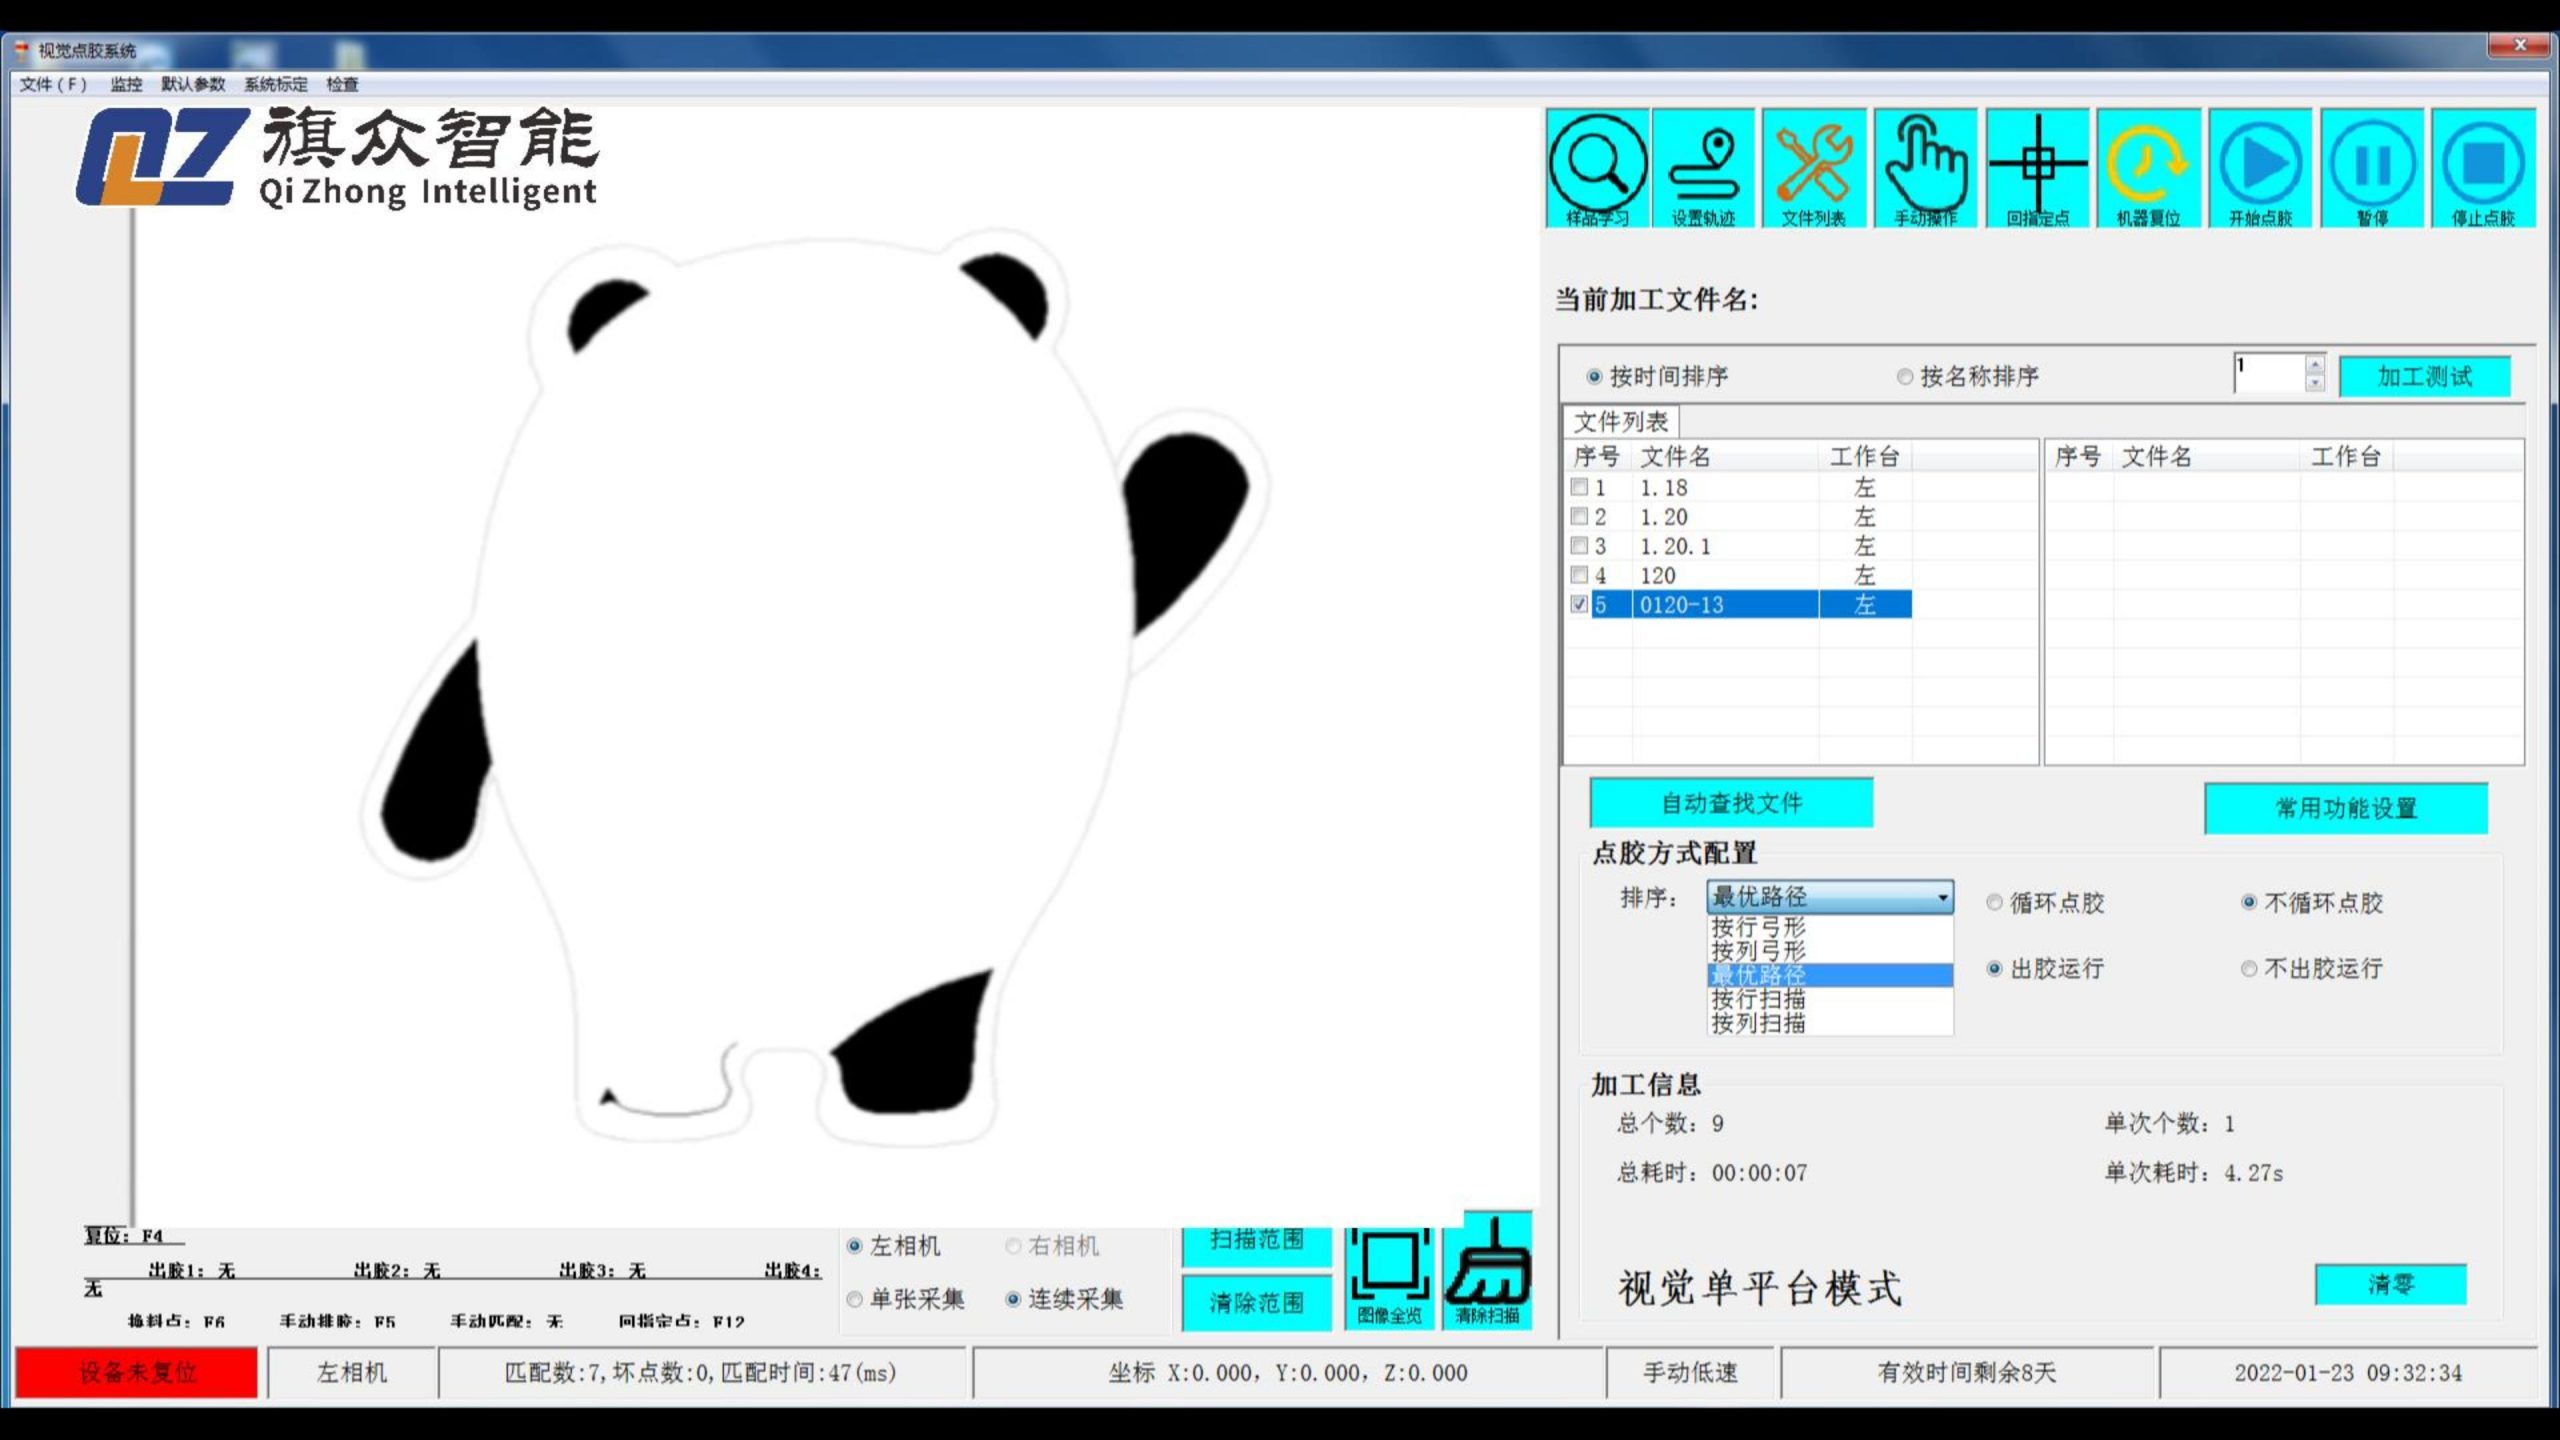
Task: Click left list 序号 column header
Action: coord(1597,457)
